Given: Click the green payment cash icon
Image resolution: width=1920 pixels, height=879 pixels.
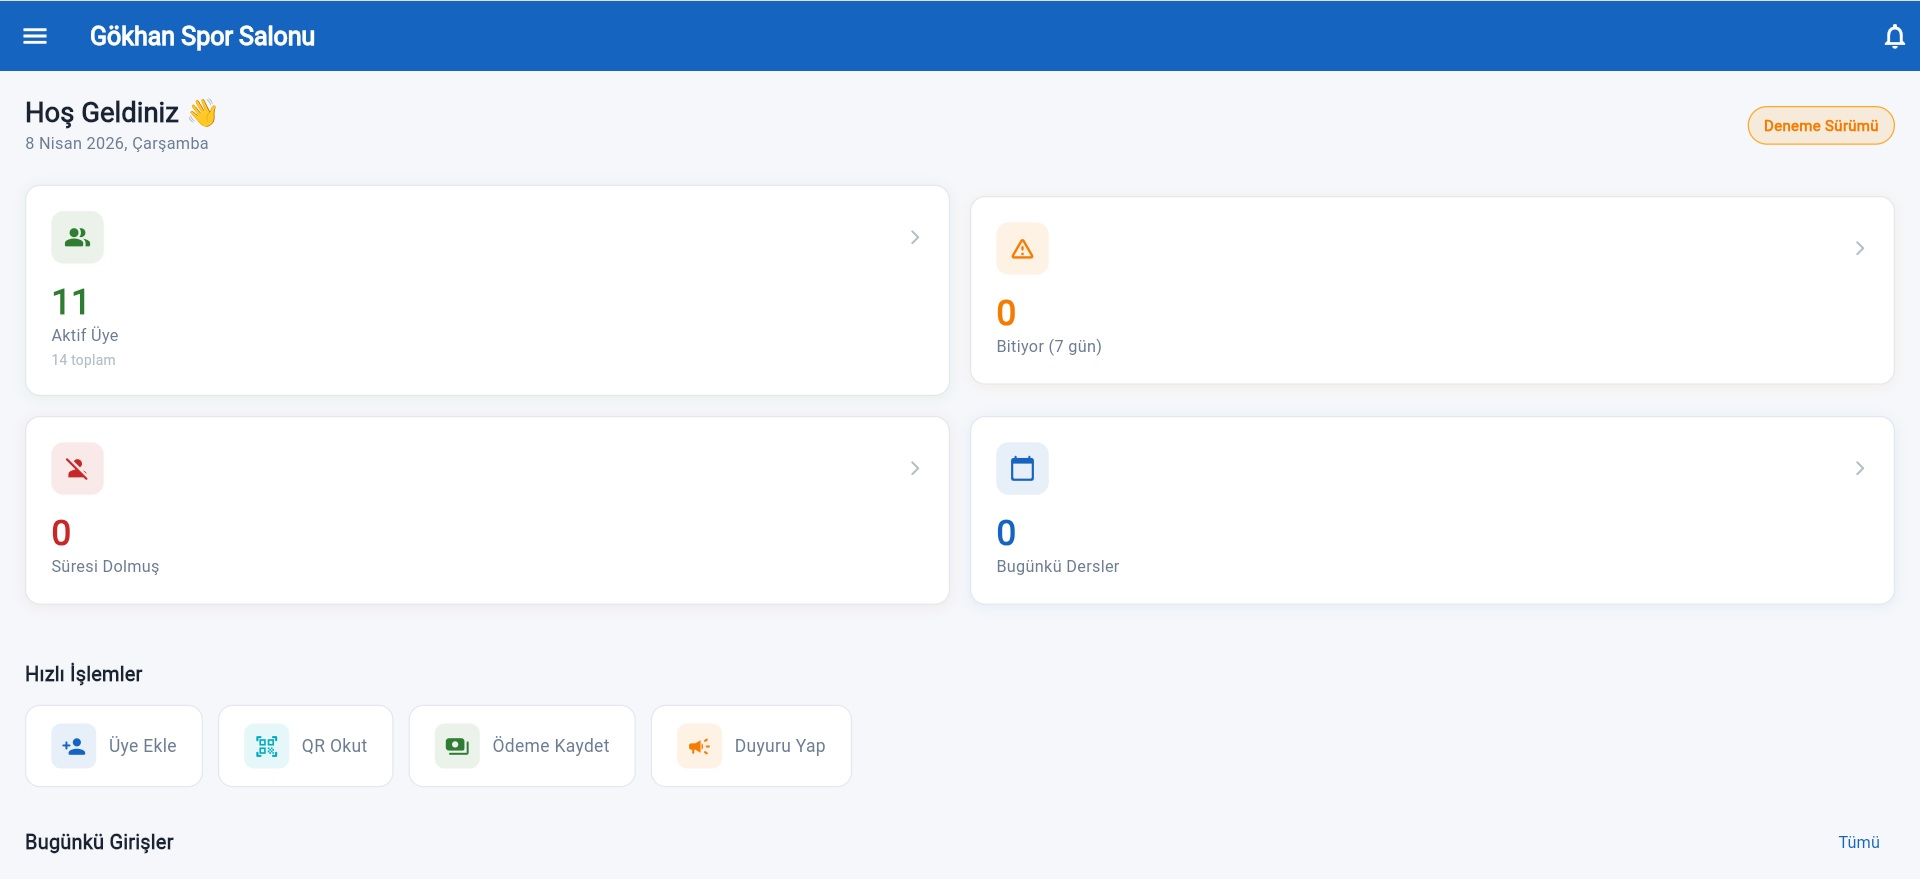Looking at the screenshot, I should [457, 746].
